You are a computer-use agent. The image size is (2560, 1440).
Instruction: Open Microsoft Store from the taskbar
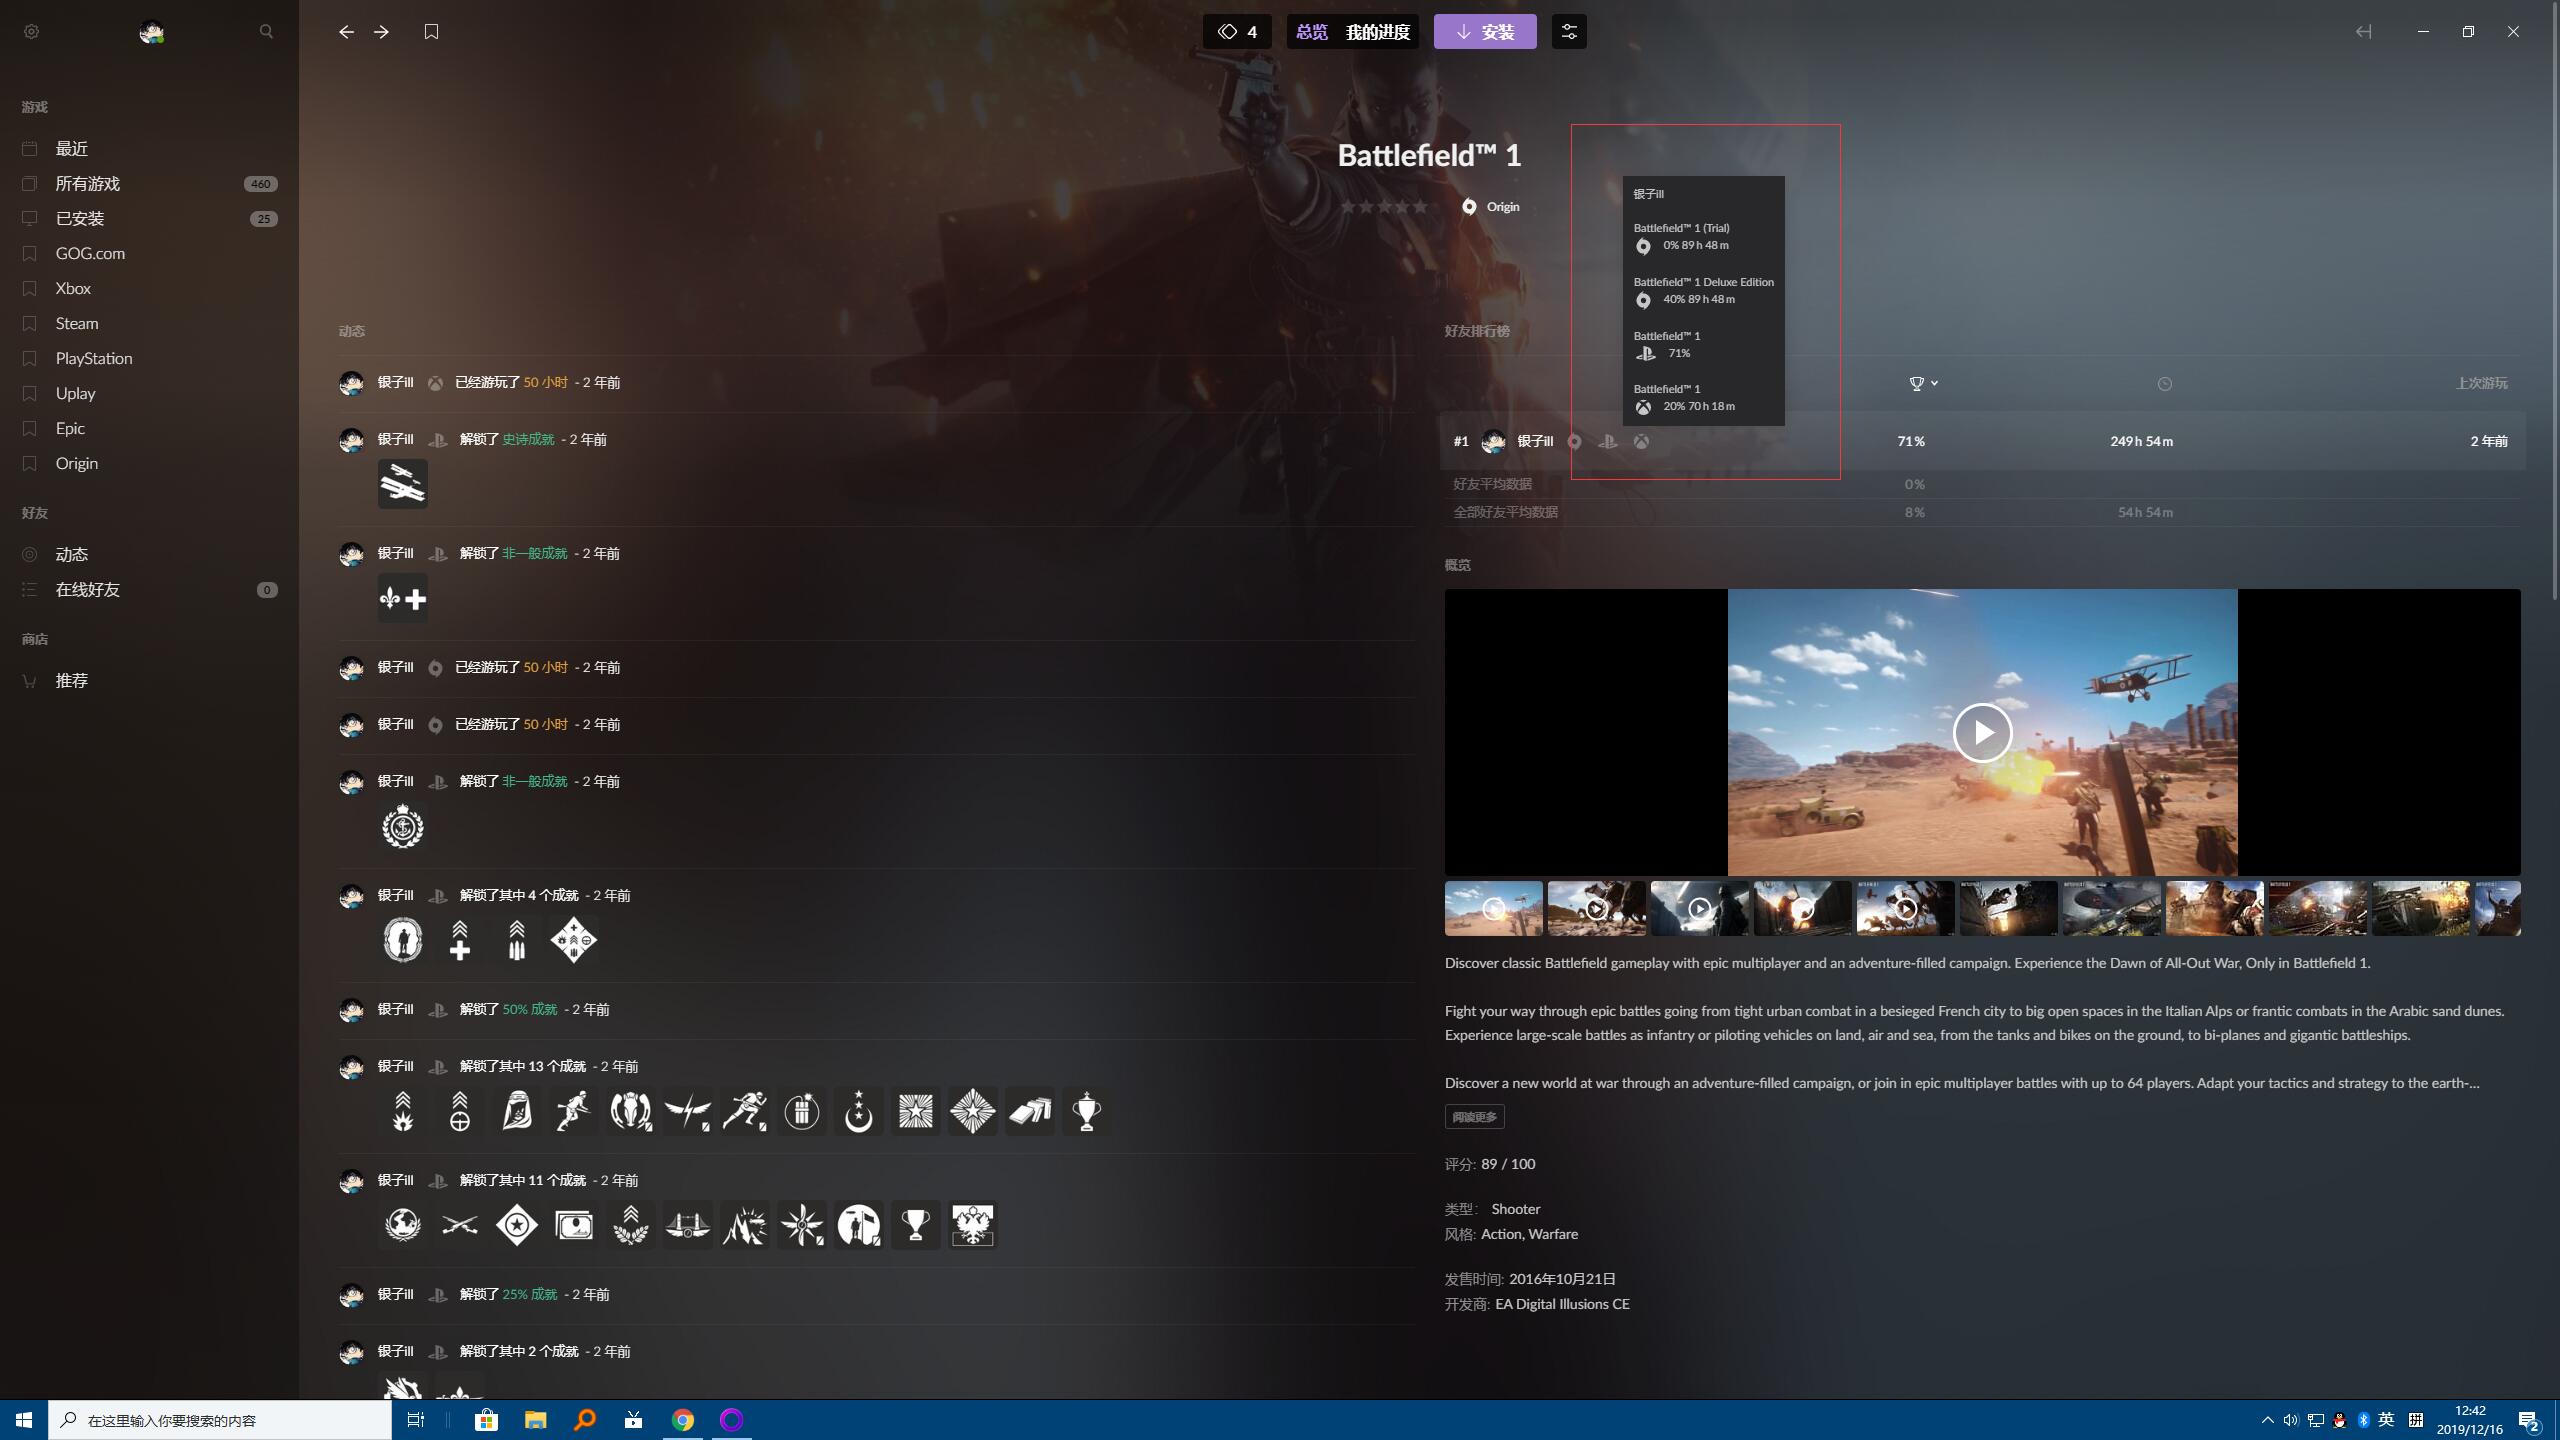(x=486, y=1420)
